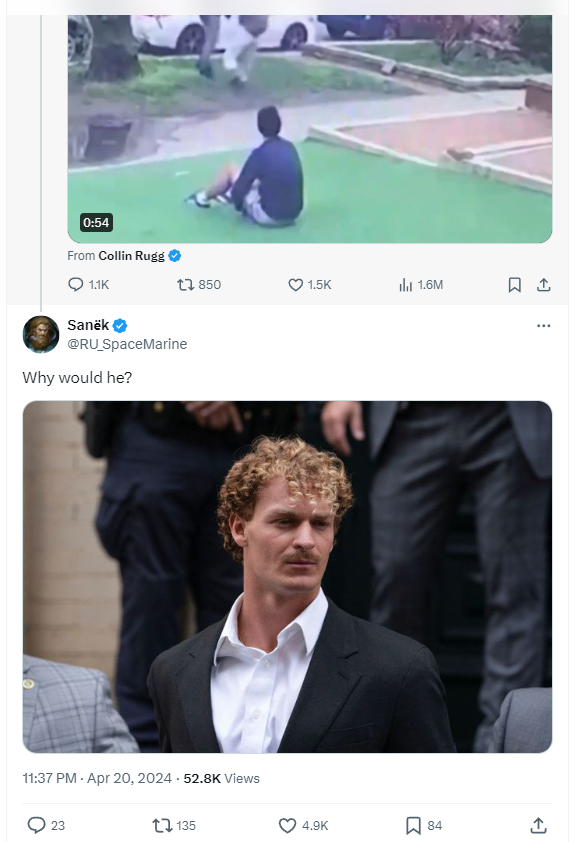Open the Collin Rugg source link

coord(132,256)
